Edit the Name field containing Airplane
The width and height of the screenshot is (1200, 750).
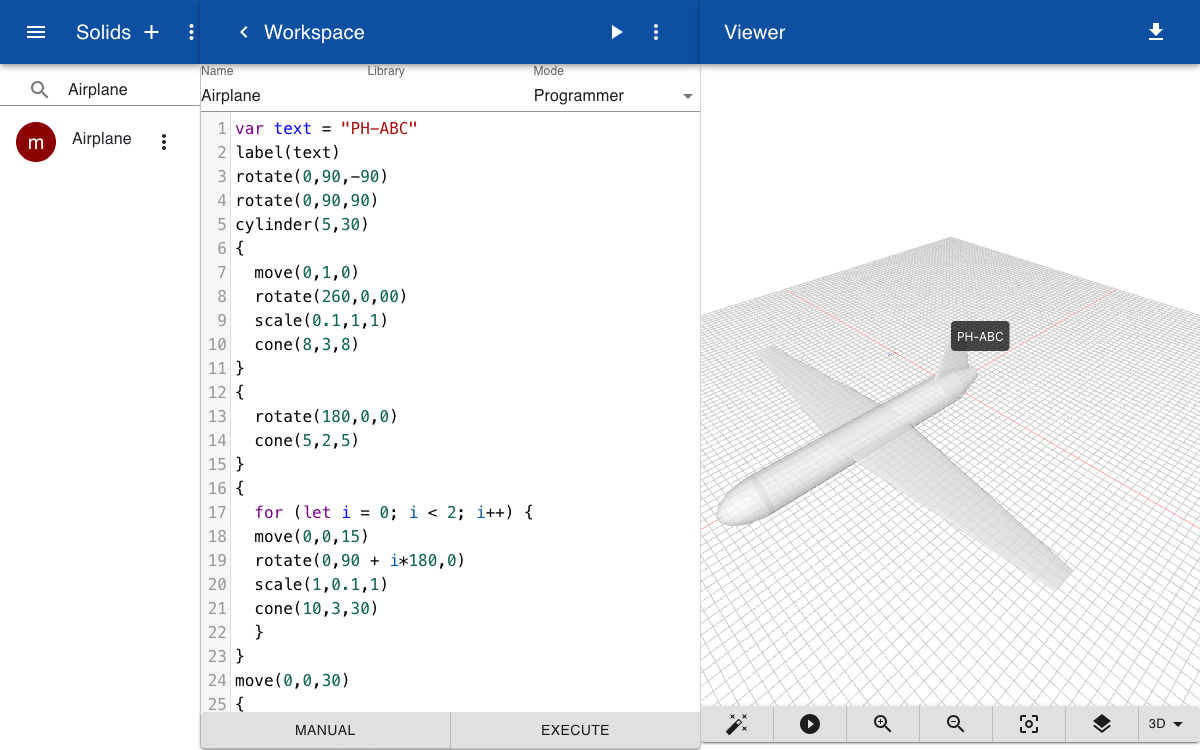[281, 96]
